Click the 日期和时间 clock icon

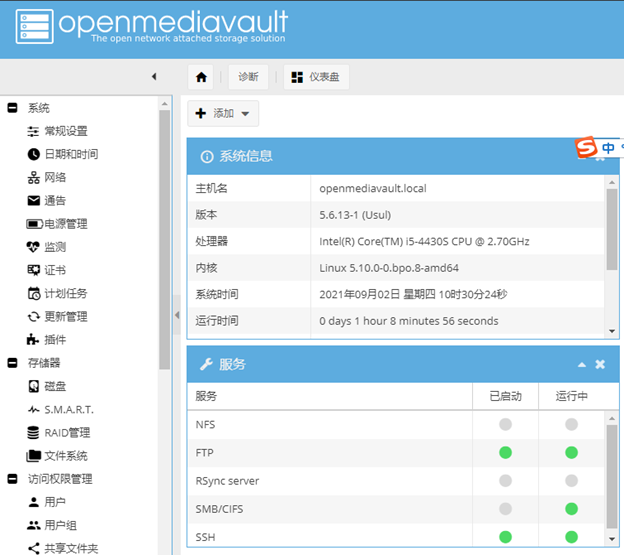point(33,154)
